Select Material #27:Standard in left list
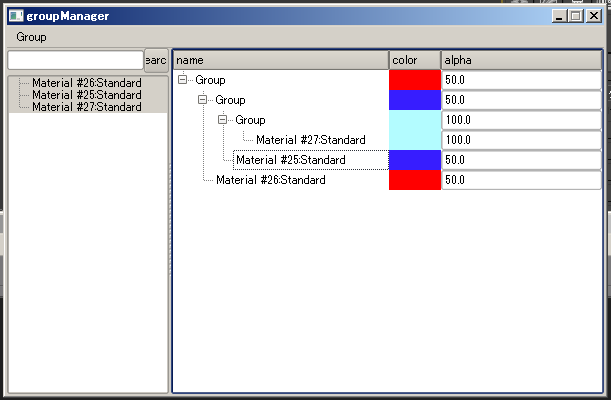 pyautogui.click(x=87, y=107)
